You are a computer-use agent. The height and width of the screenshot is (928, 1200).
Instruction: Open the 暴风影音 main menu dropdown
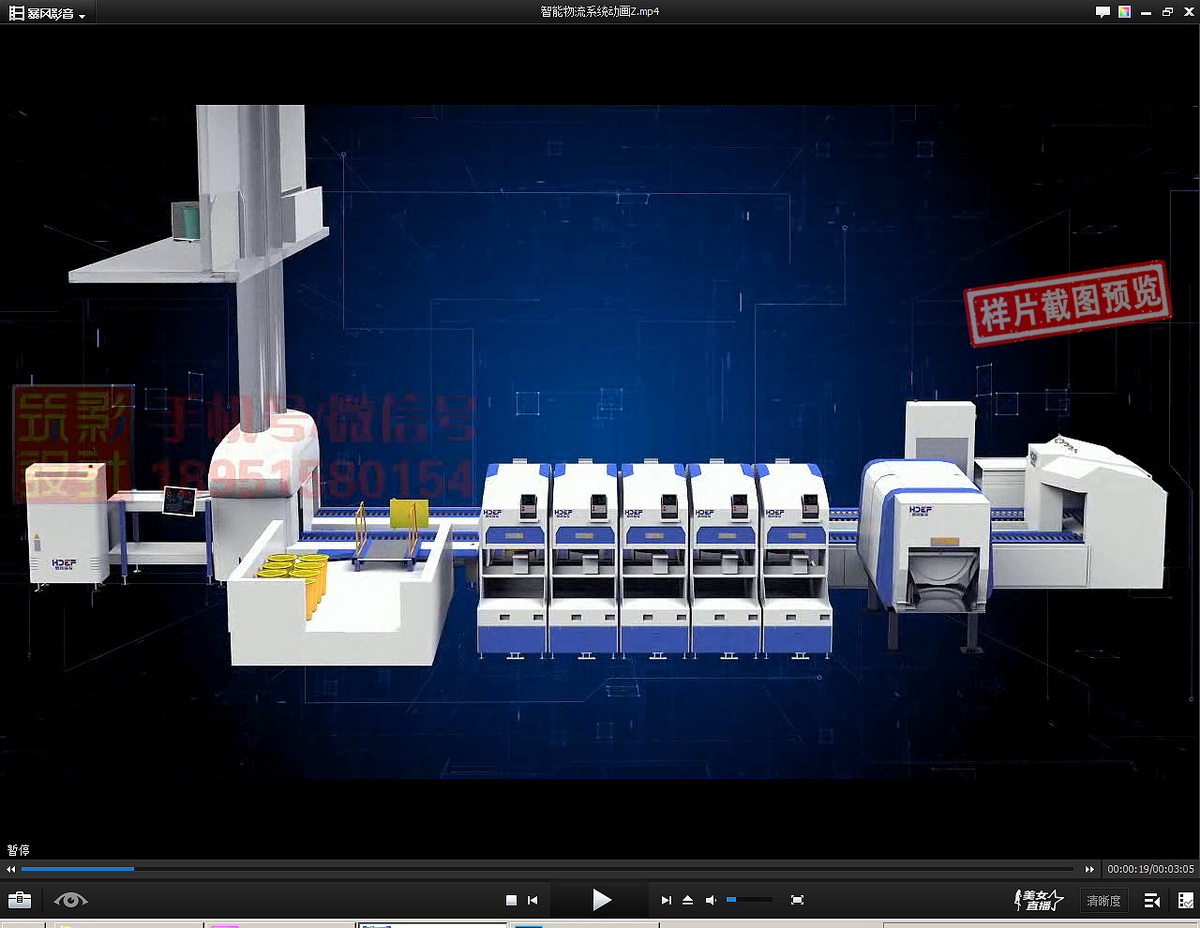click(x=47, y=14)
